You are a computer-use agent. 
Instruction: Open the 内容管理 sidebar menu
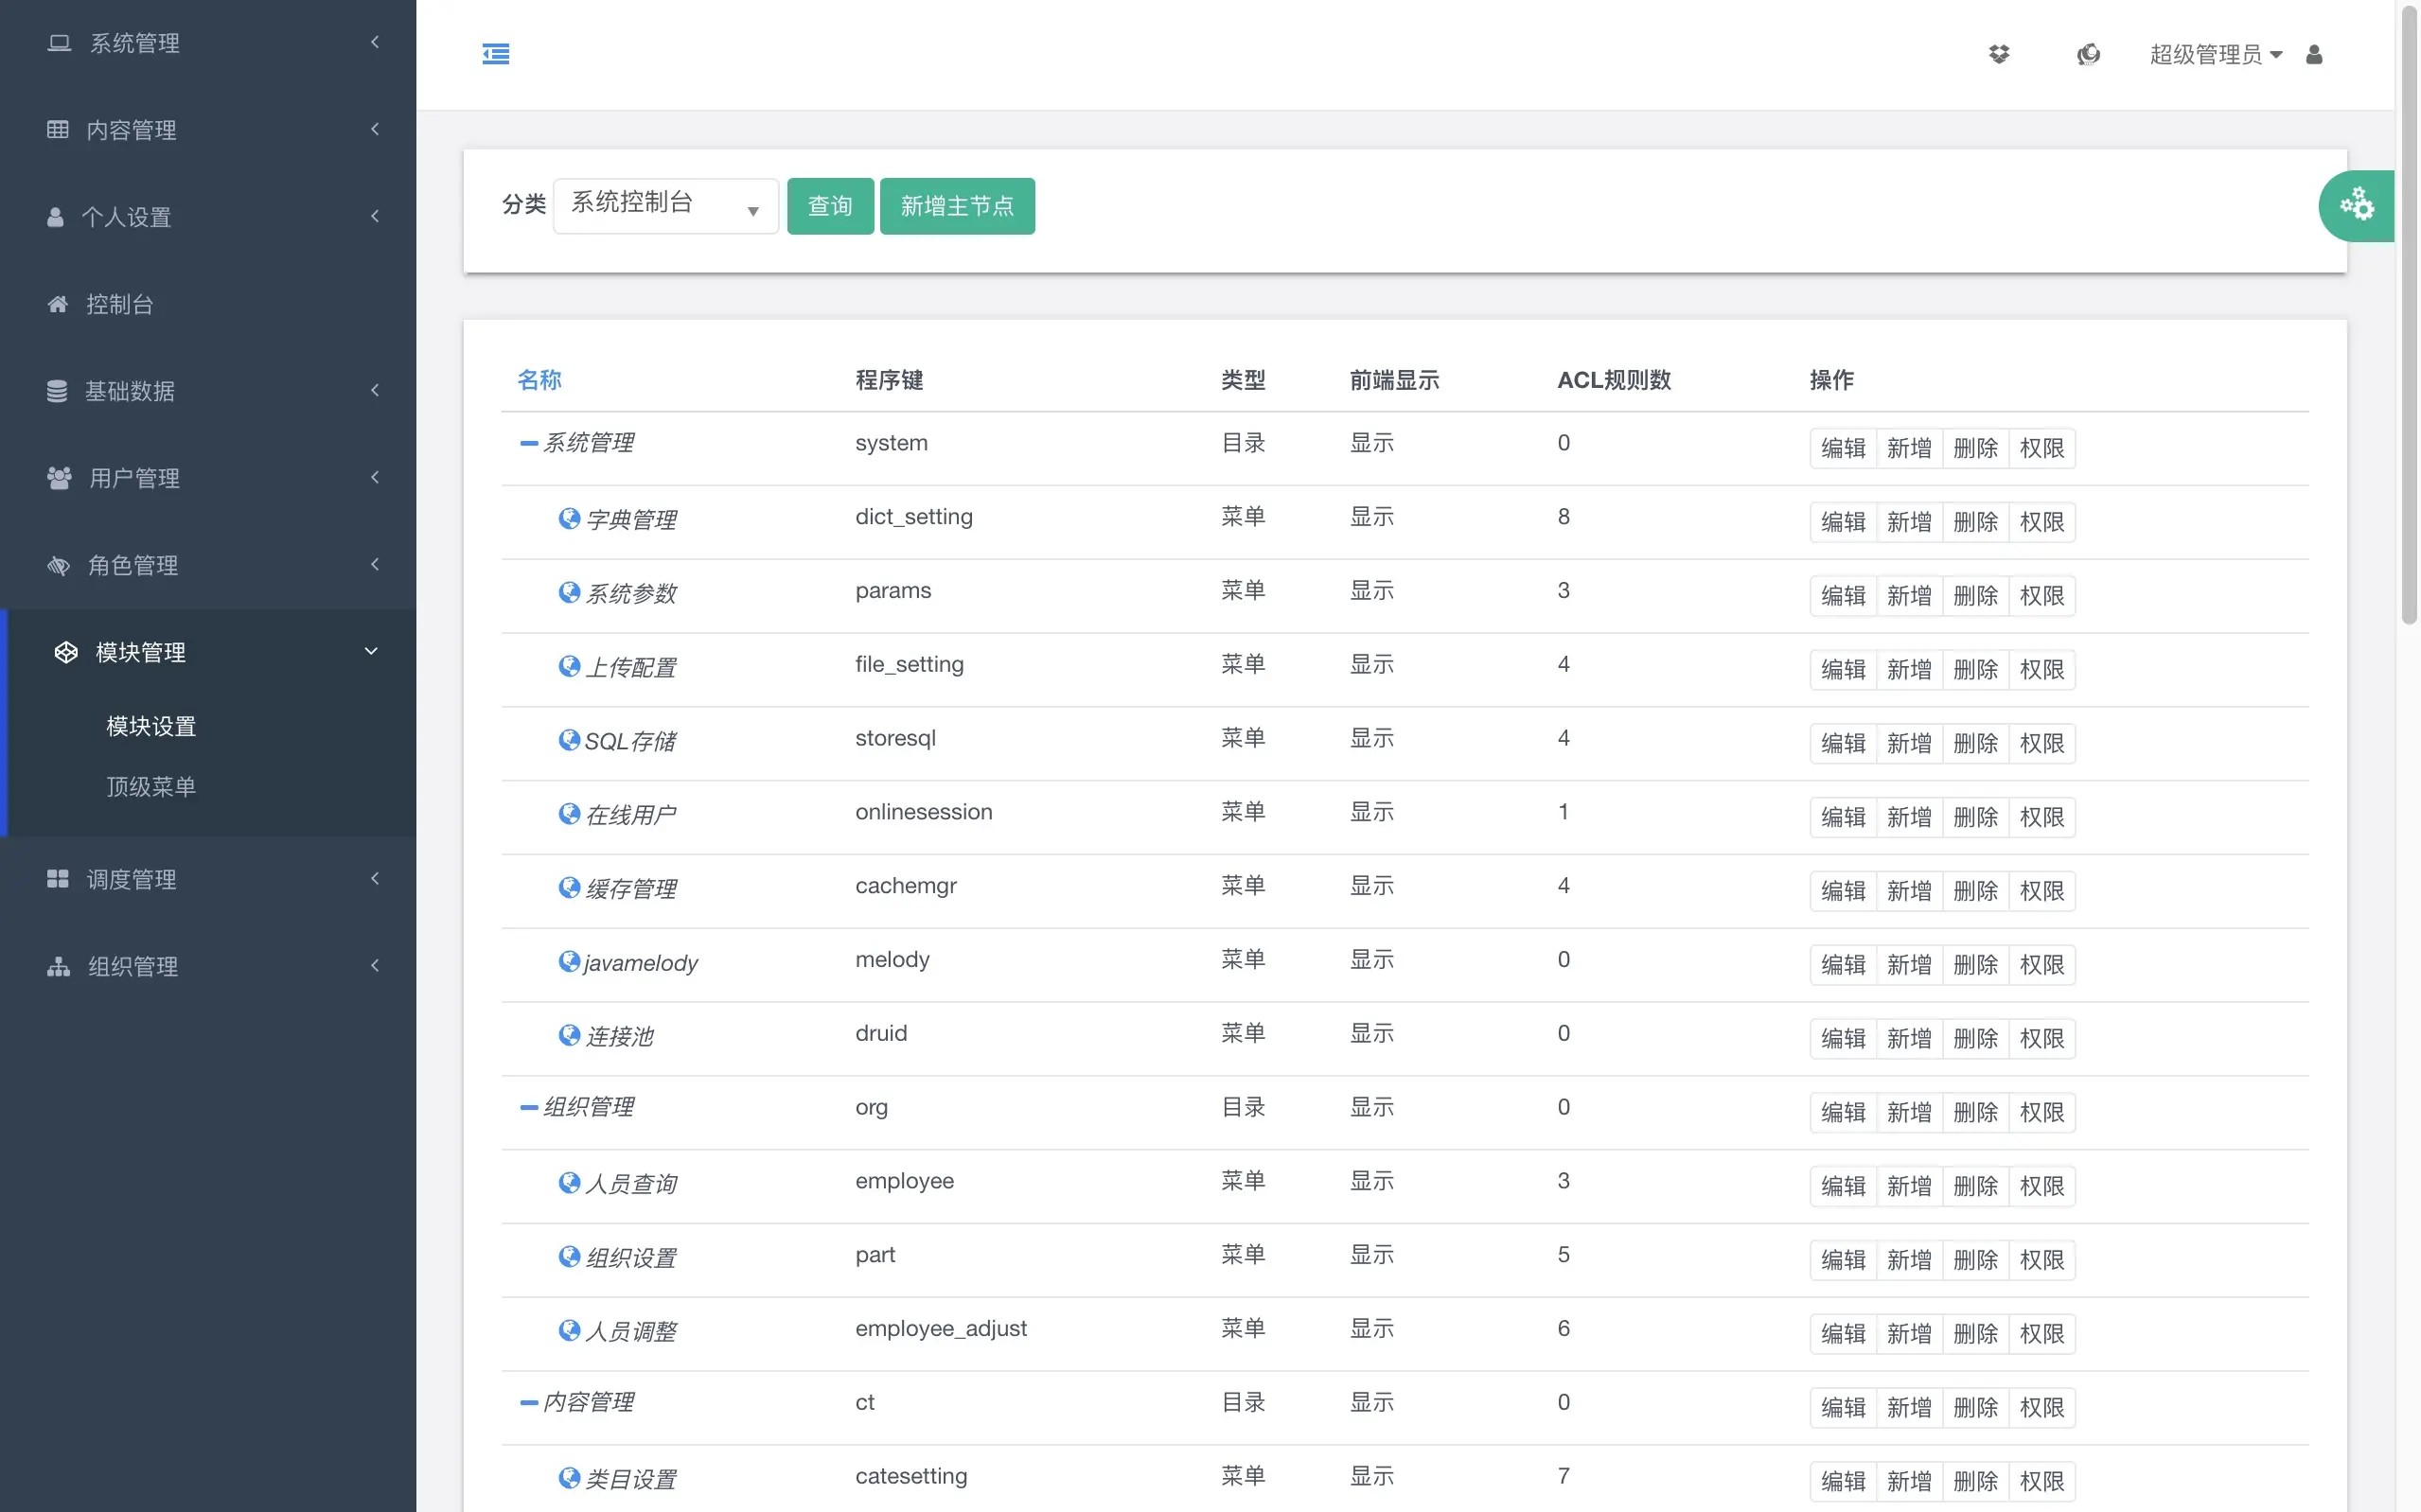tap(207, 130)
